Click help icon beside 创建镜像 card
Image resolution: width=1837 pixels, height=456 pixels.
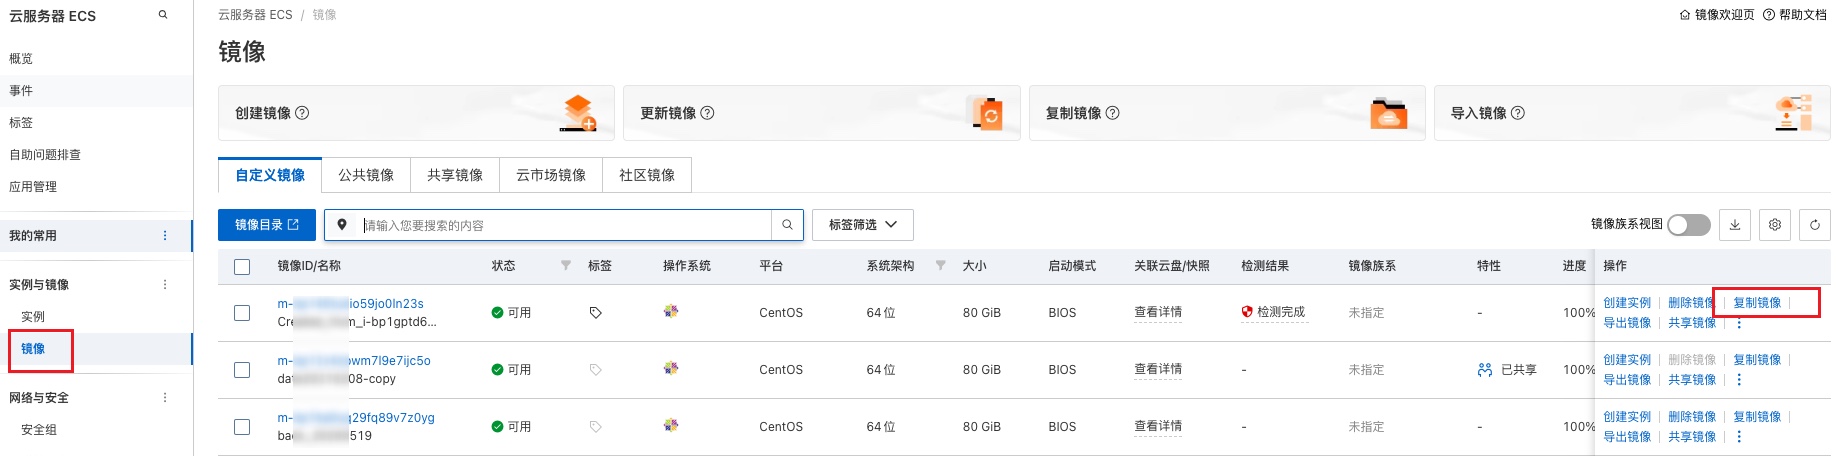[302, 113]
